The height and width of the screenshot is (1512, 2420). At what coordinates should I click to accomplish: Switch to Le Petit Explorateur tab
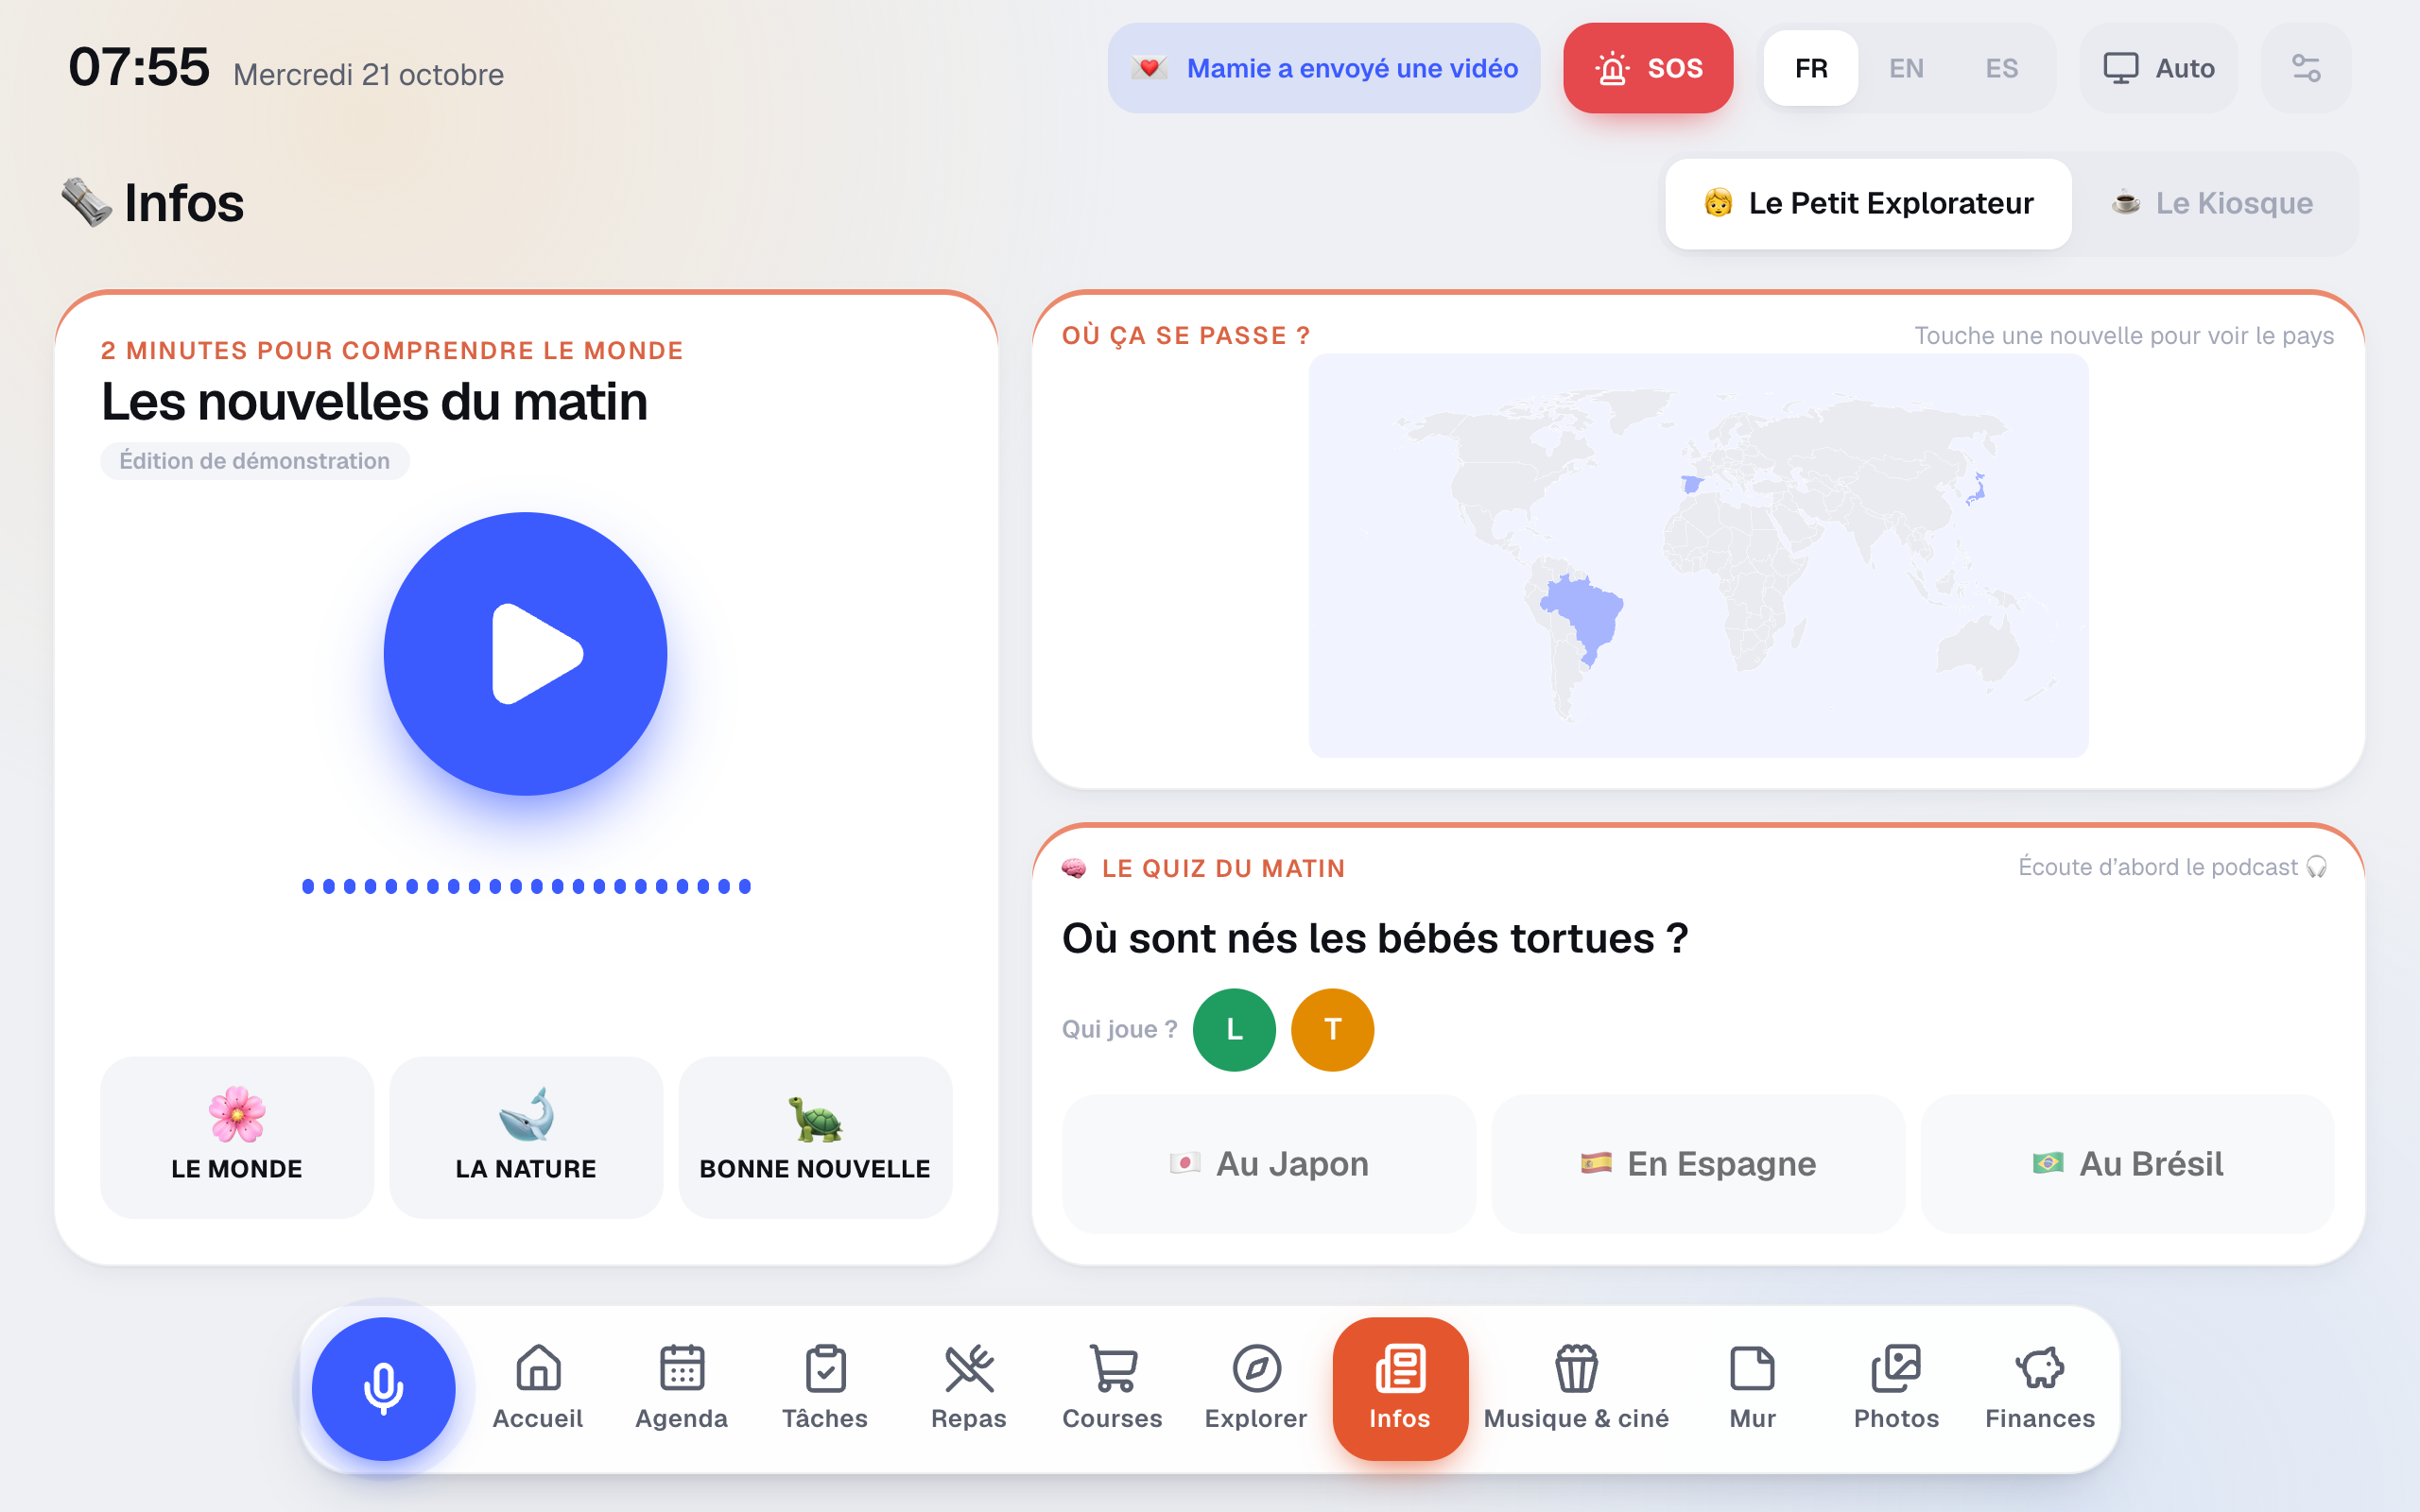[1868, 203]
